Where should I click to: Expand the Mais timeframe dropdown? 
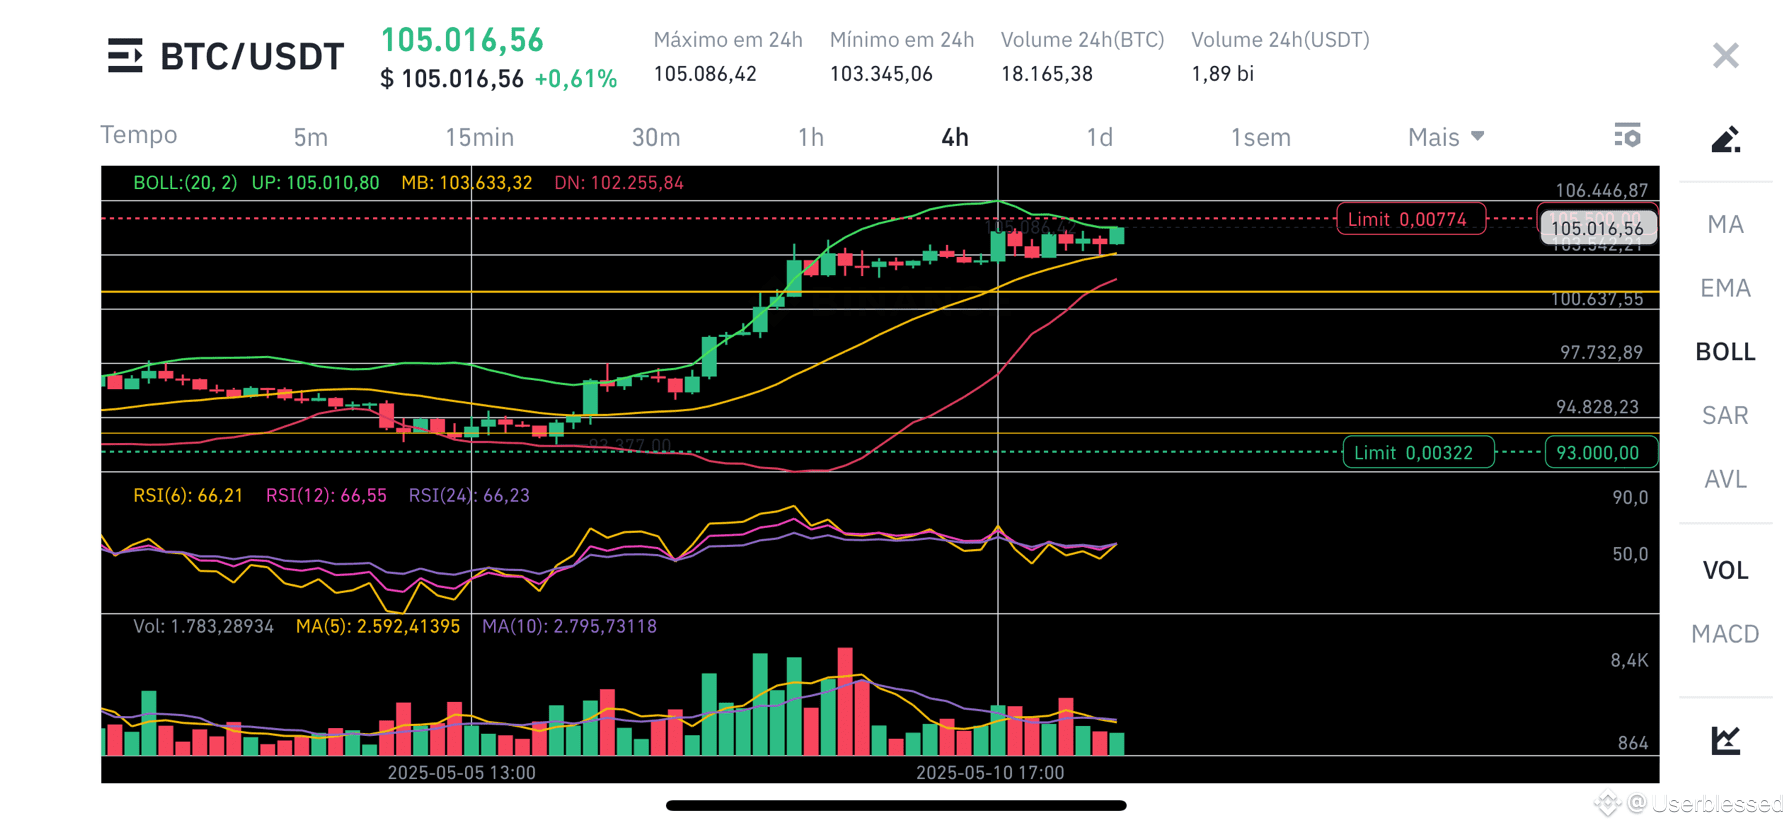click(x=1446, y=137)
